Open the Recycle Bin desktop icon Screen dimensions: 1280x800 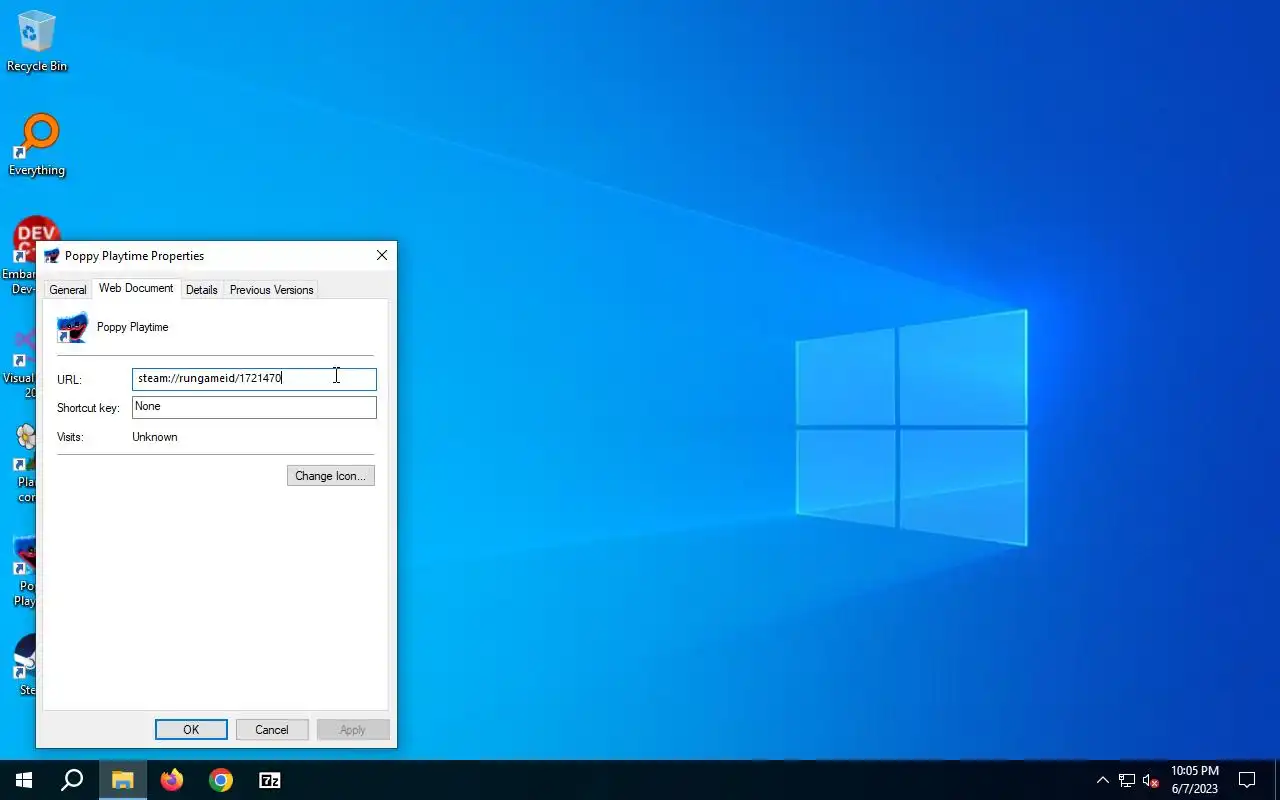[x=37, y=42]
